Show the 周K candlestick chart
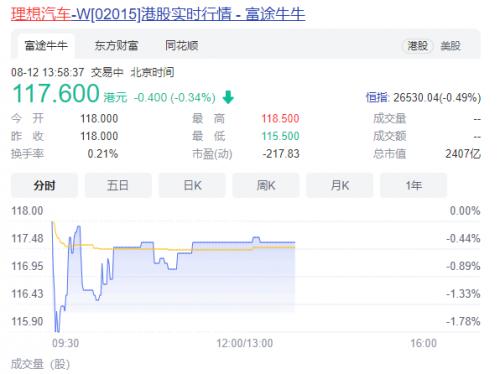 pyautogui.click(x=266, y=185)
